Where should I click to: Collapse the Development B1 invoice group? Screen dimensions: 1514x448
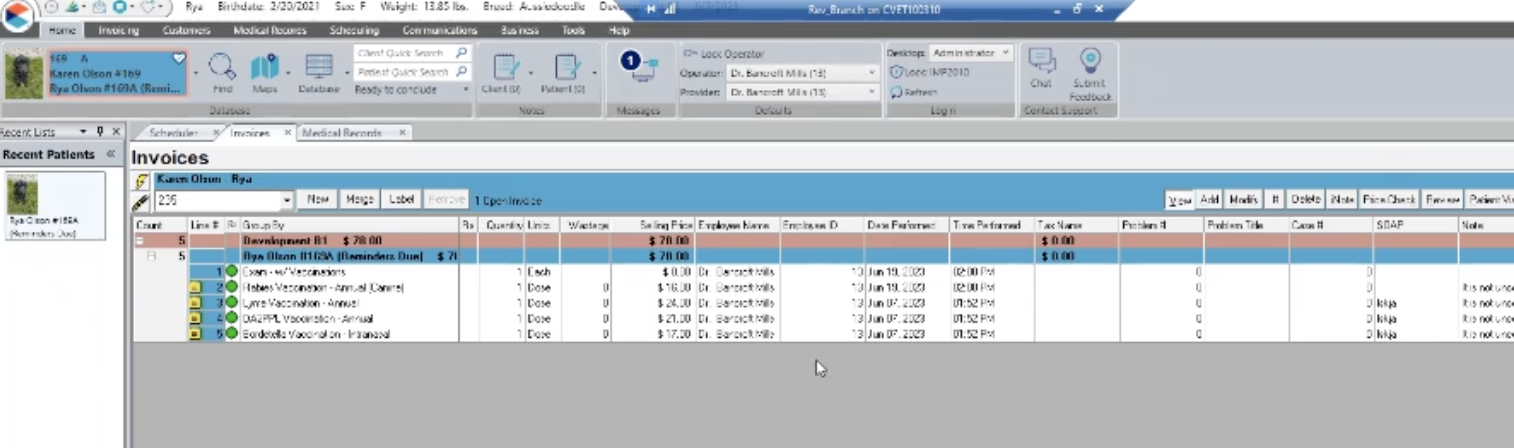[x=140, y=241]
